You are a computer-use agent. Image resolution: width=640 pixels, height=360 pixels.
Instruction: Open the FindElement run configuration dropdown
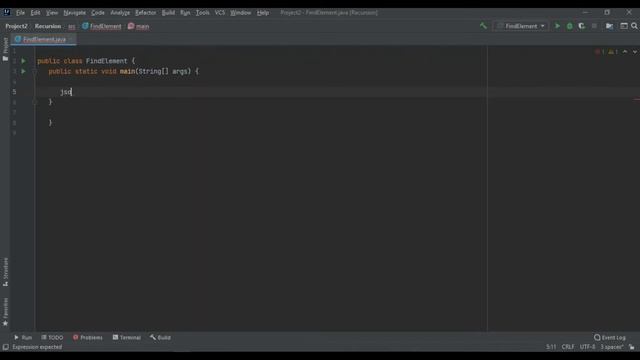[521, 26]
